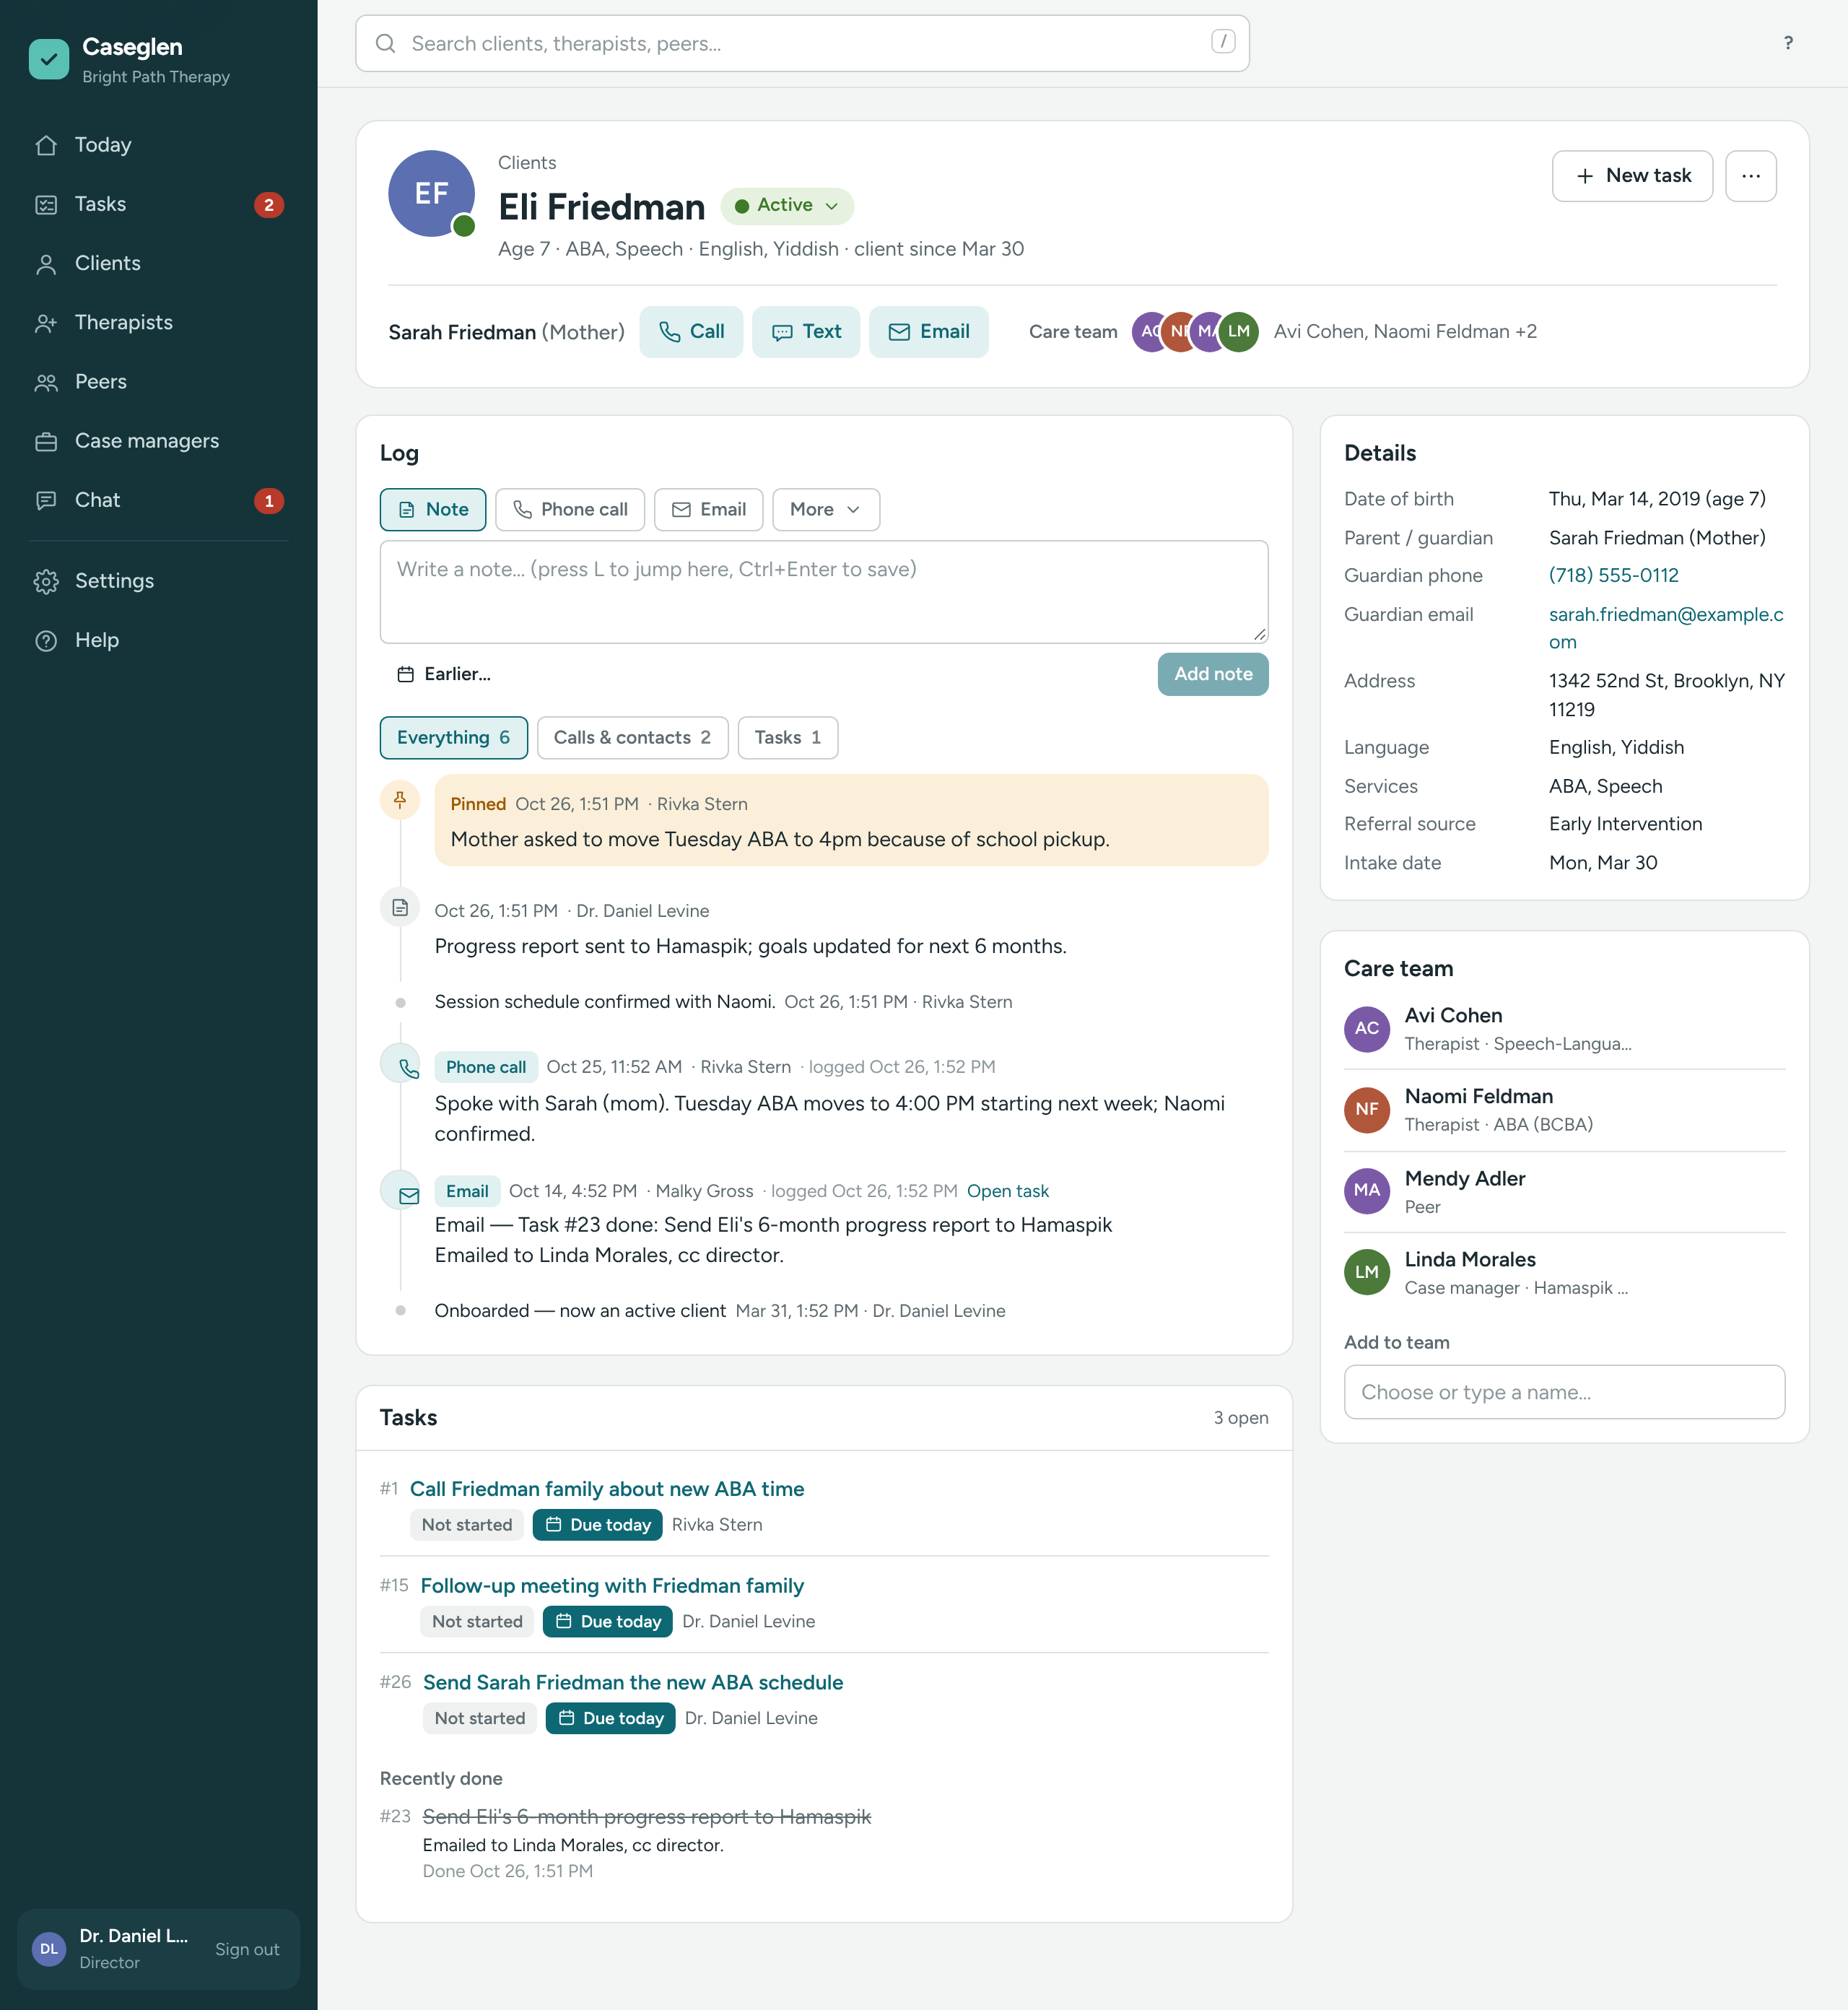
Task: Click the DL user avatar
Action: (49, 1949)
